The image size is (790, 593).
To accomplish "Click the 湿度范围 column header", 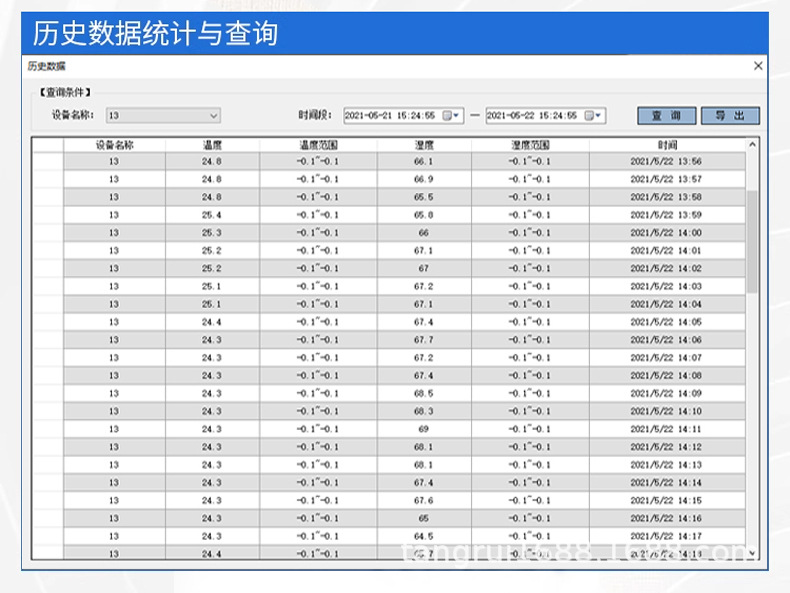I will point(530,145).
